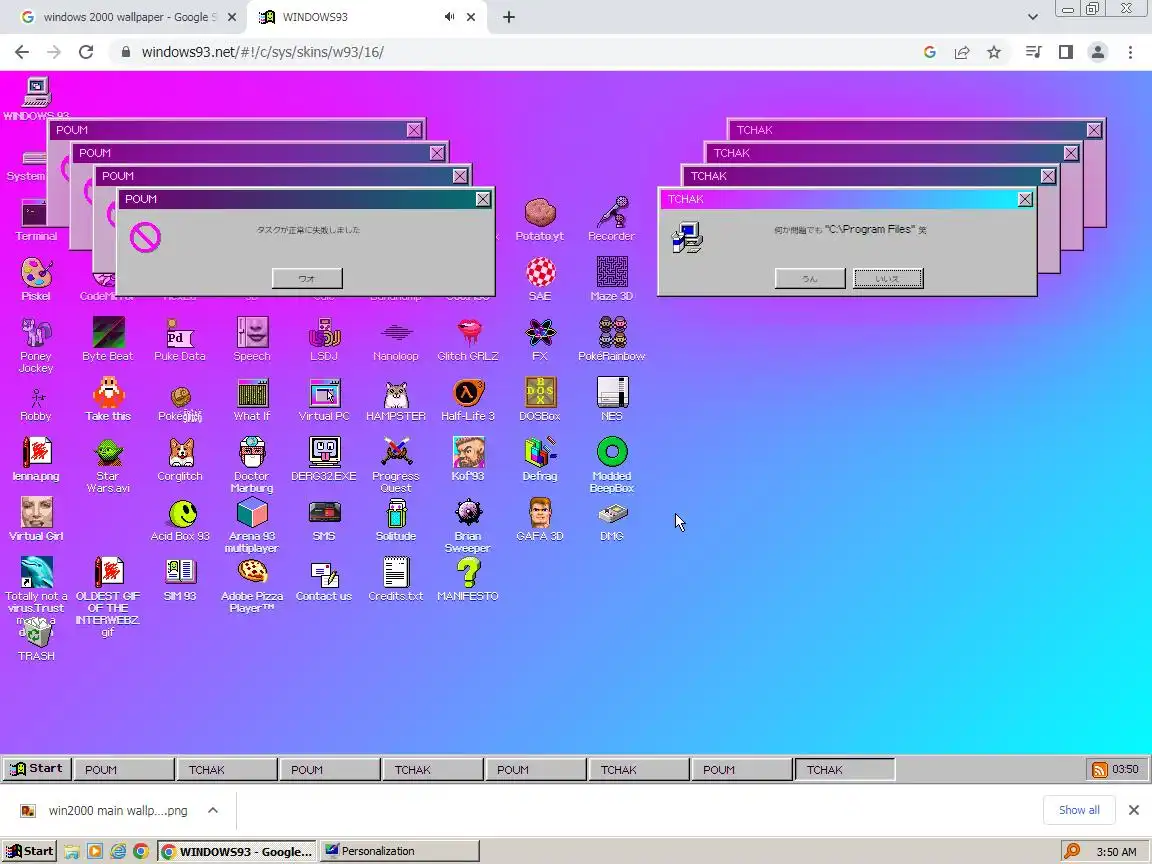Open the tab search dropdown arrow
The height and width of the screenshot is (864, 1152).
1033,17
